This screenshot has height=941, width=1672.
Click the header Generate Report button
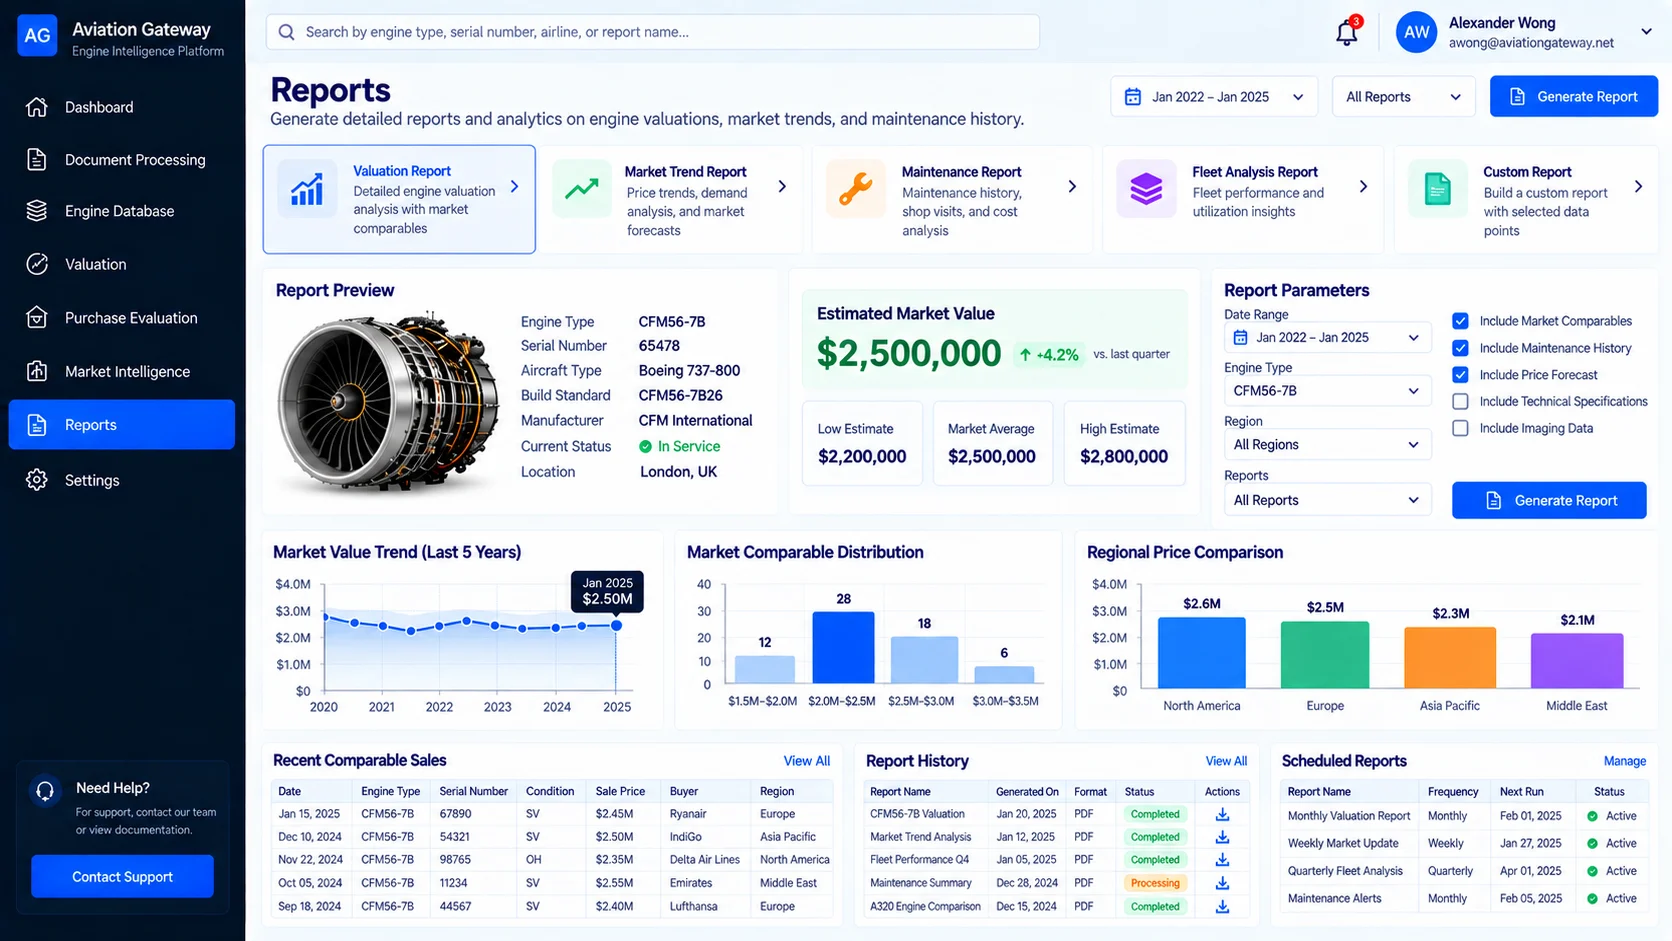(x=1573, y=97)
